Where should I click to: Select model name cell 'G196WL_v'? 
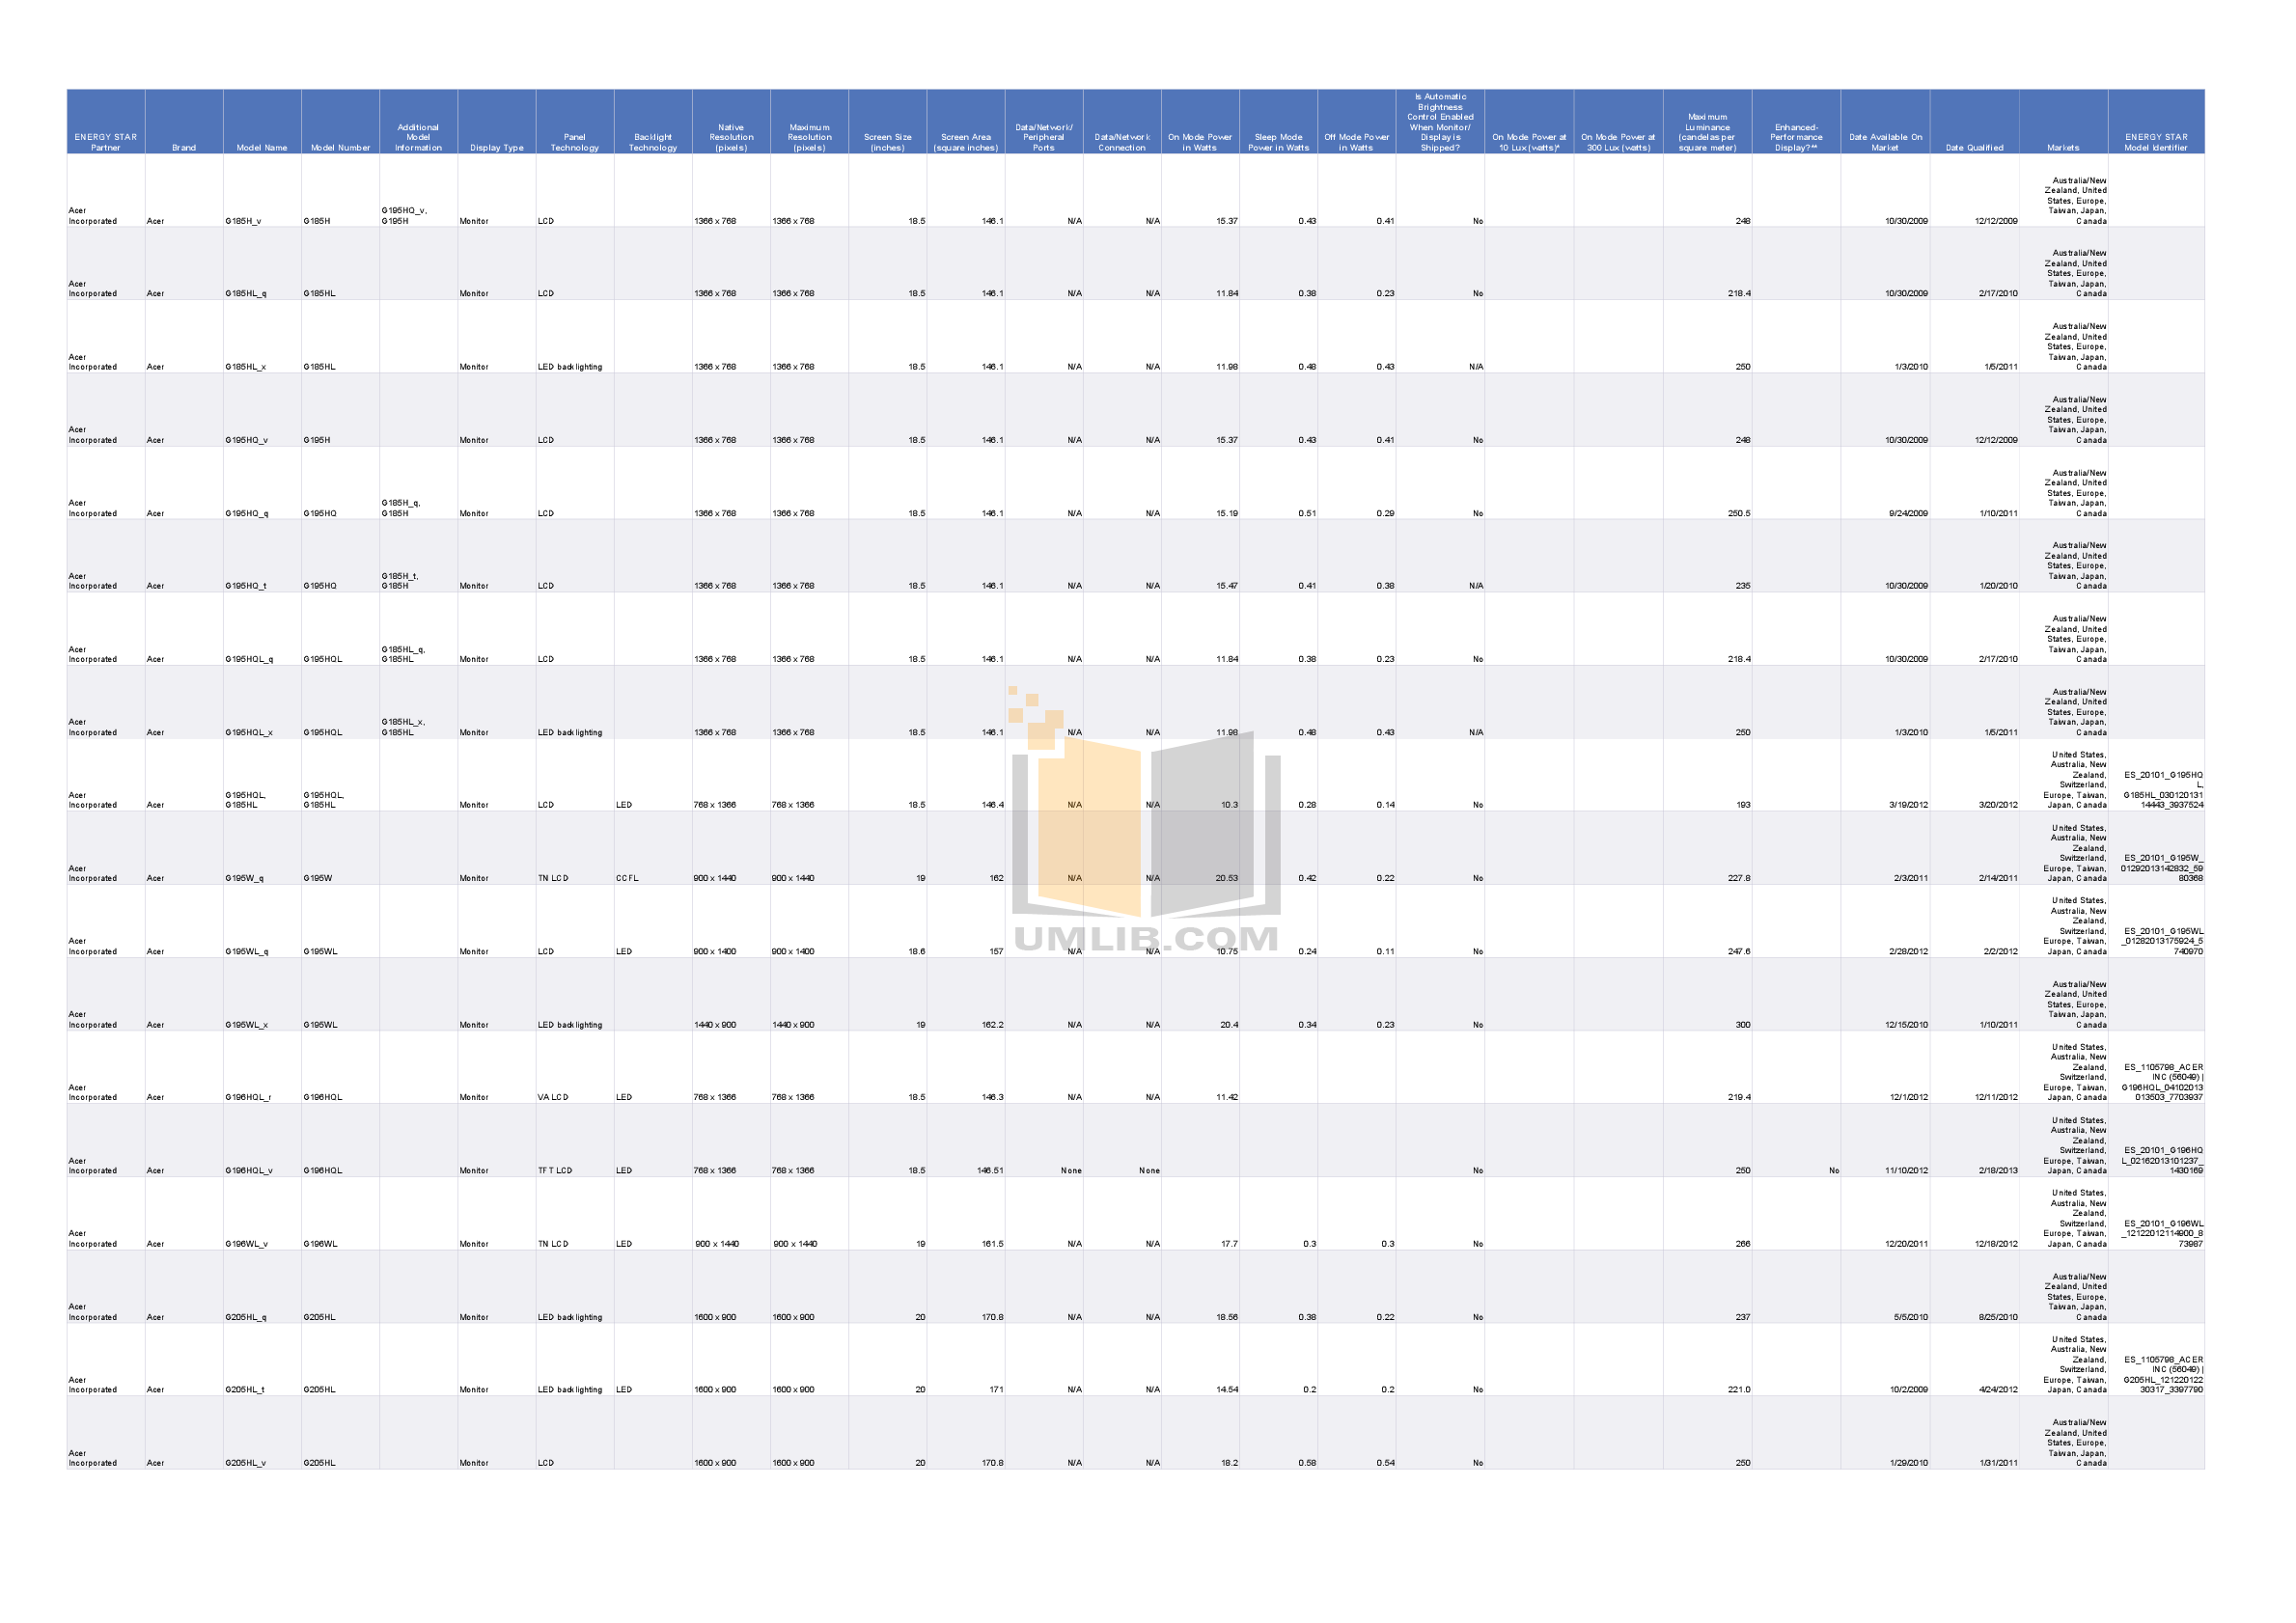247,1244
